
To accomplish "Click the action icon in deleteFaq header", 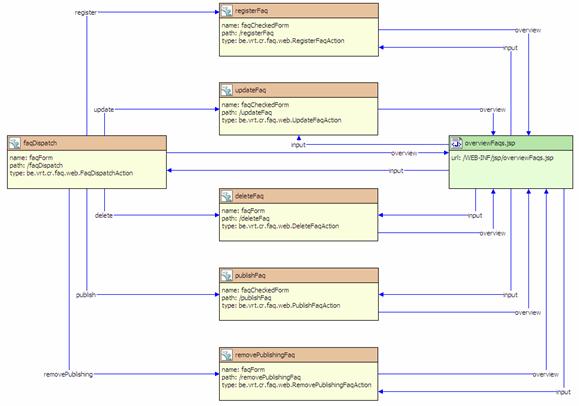I will coord(226,196).
